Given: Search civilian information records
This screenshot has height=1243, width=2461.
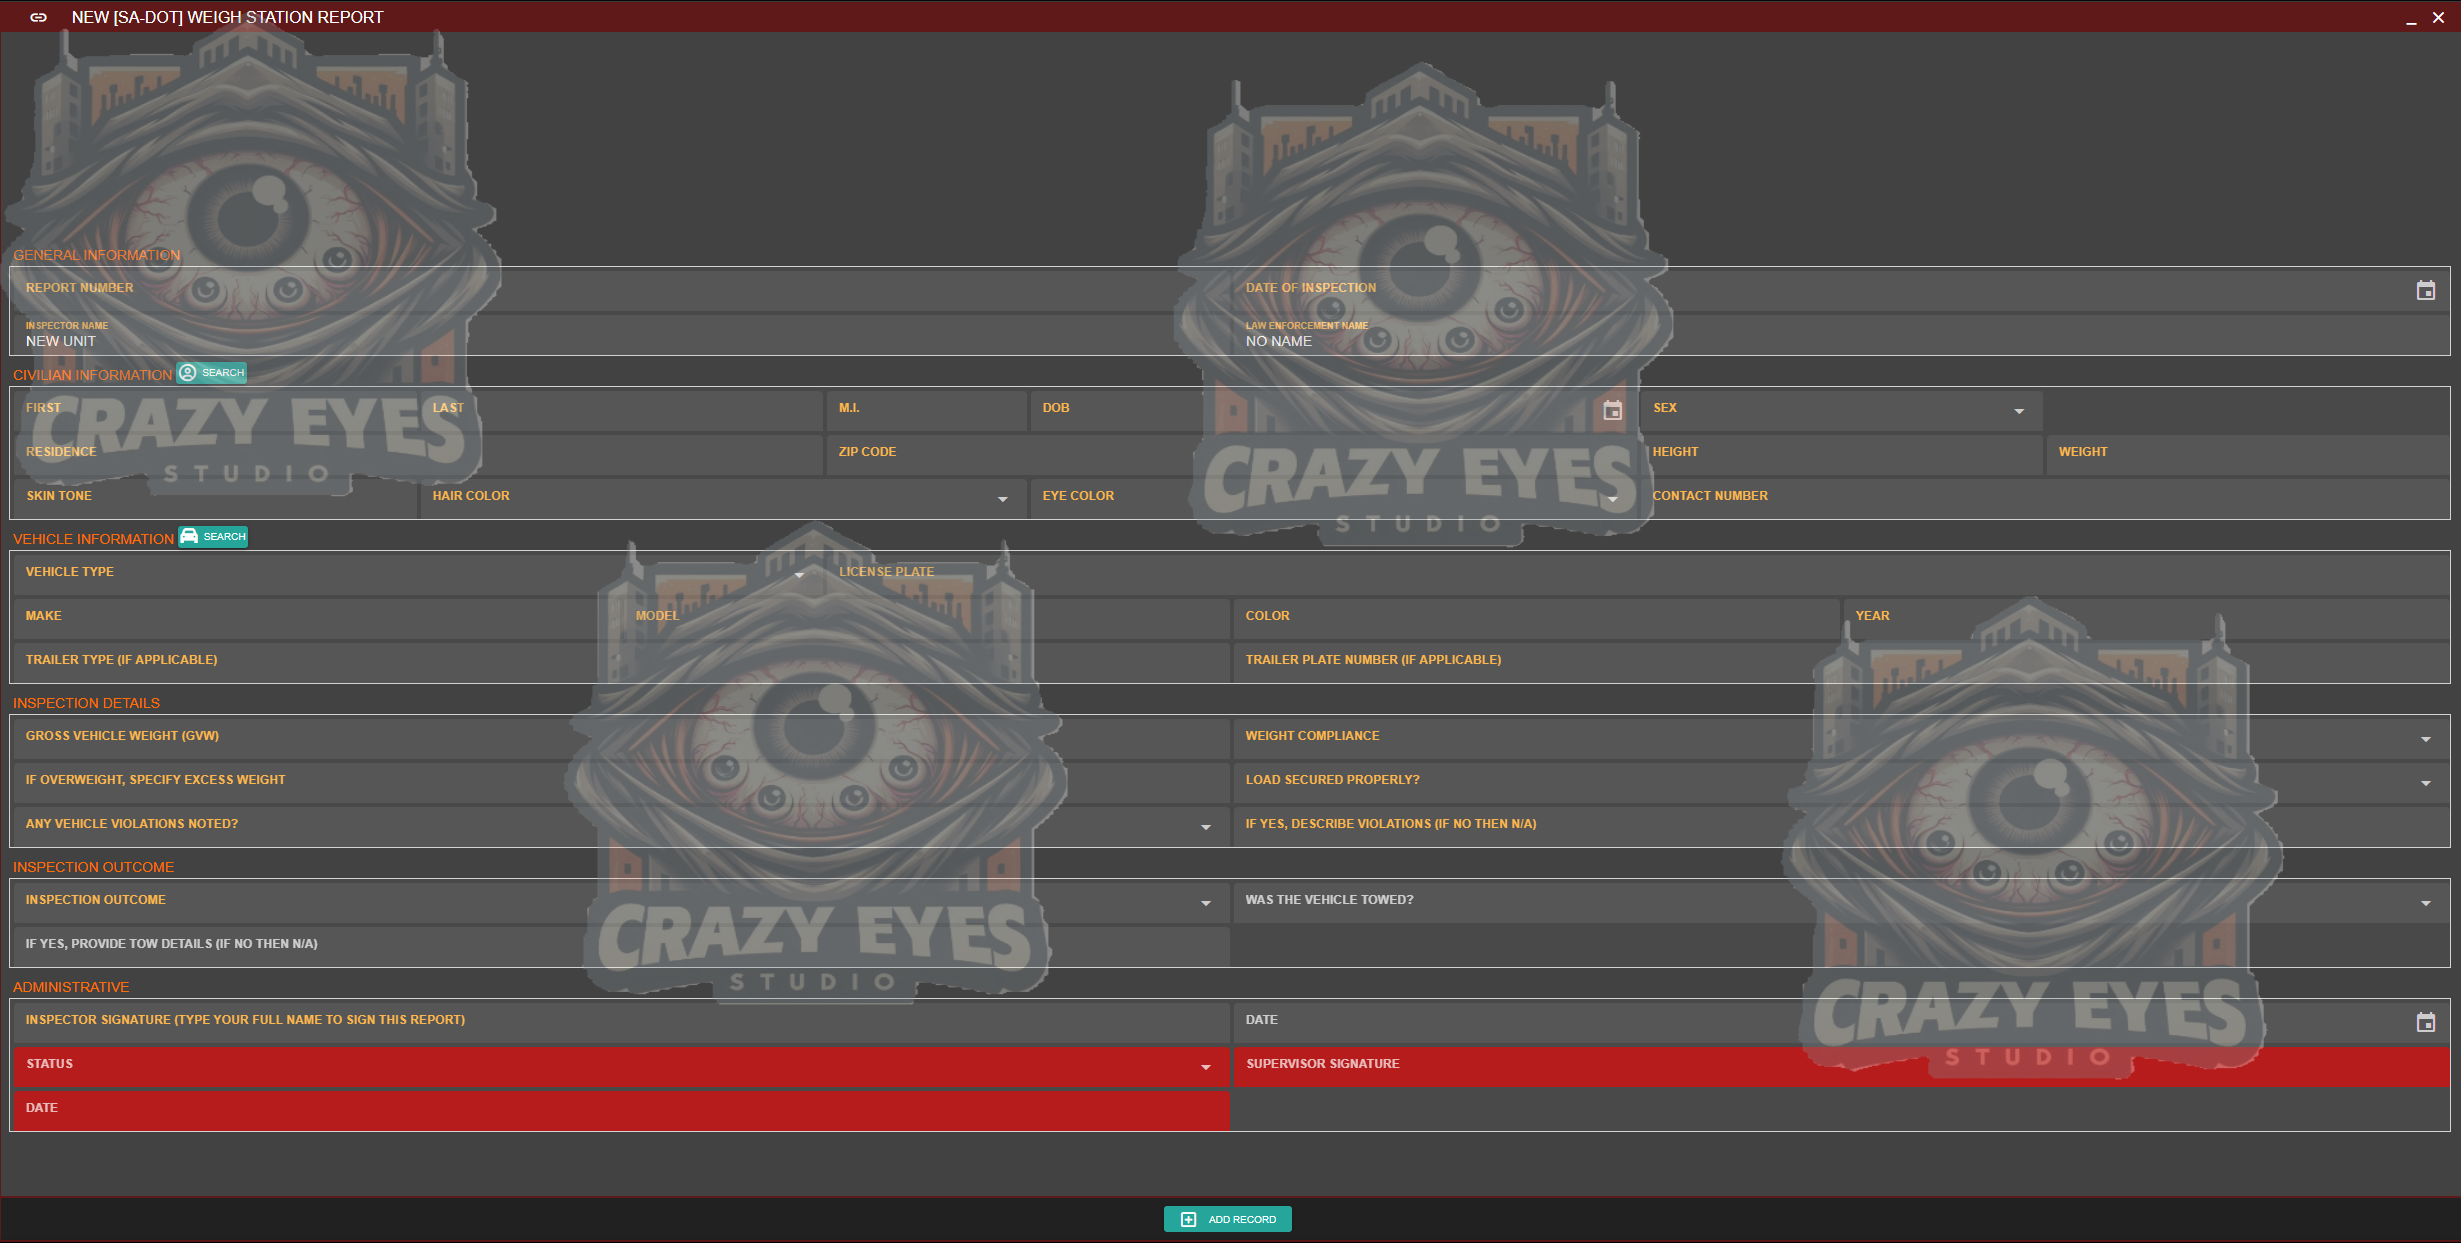Looking at the screenshot, I should [212, 373].
